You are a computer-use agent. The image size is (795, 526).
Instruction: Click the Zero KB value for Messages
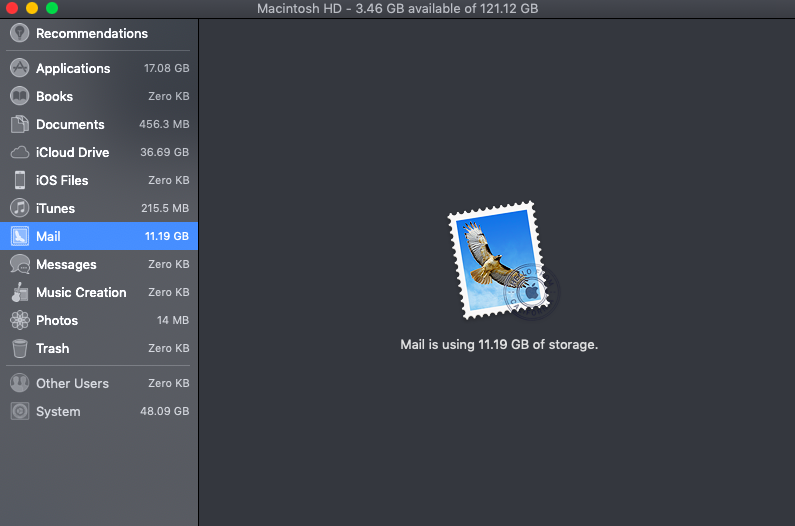169,264
